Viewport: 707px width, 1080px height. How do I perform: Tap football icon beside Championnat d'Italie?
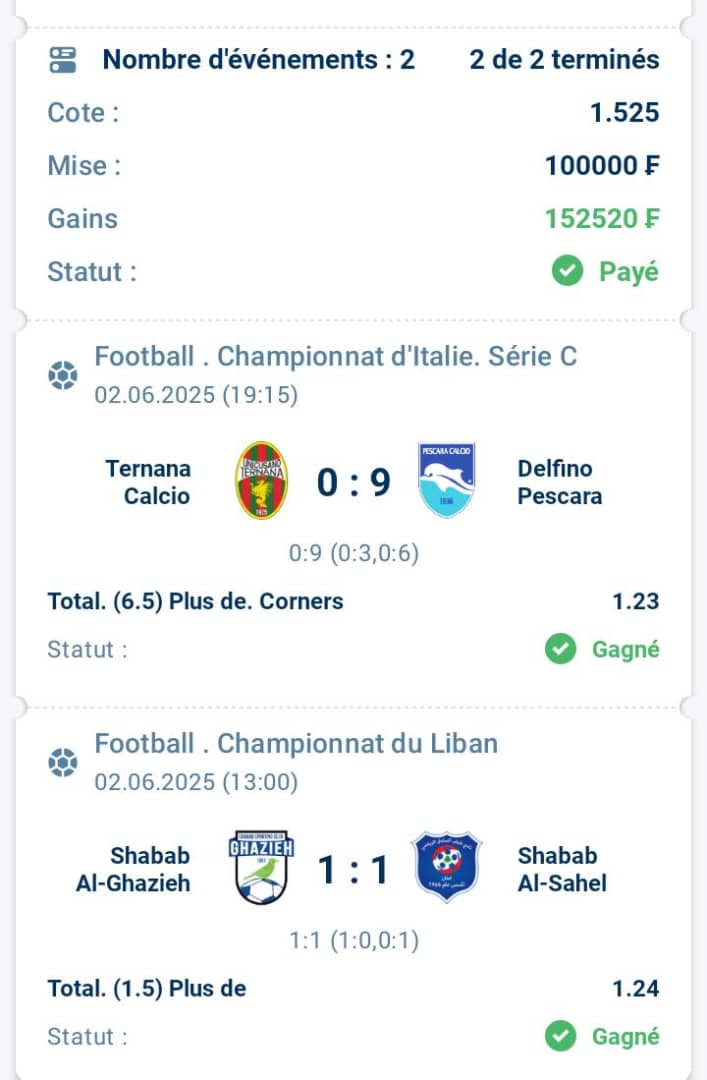(63, 375)
